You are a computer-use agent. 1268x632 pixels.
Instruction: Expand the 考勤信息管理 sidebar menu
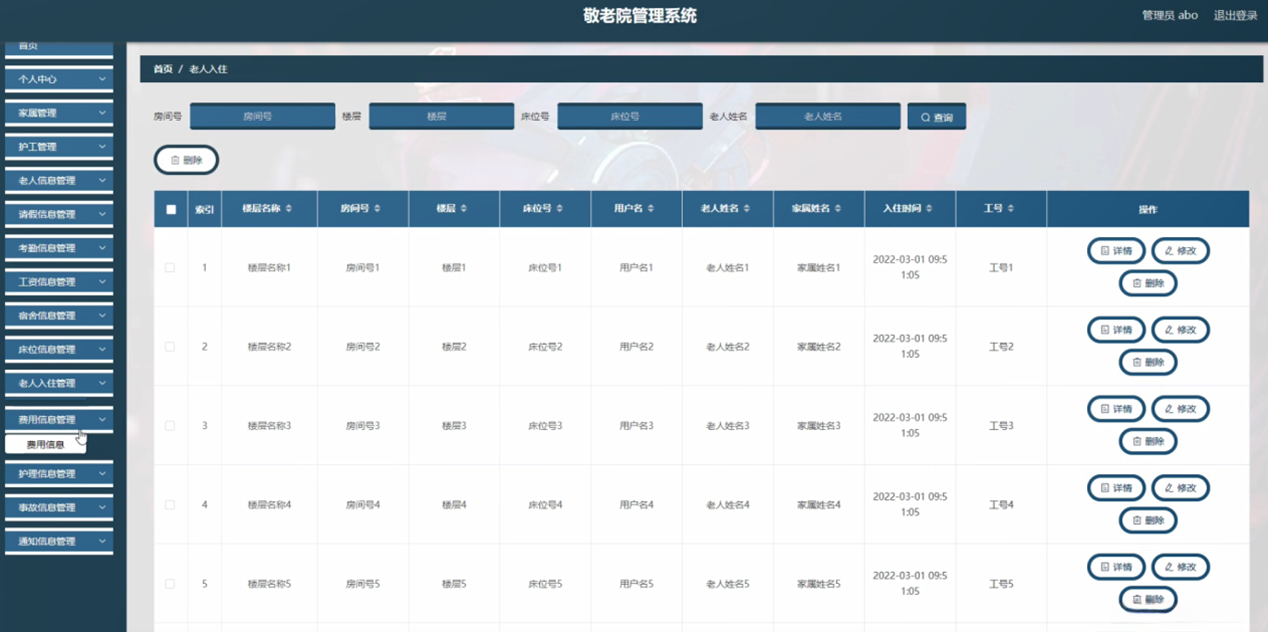59,248
